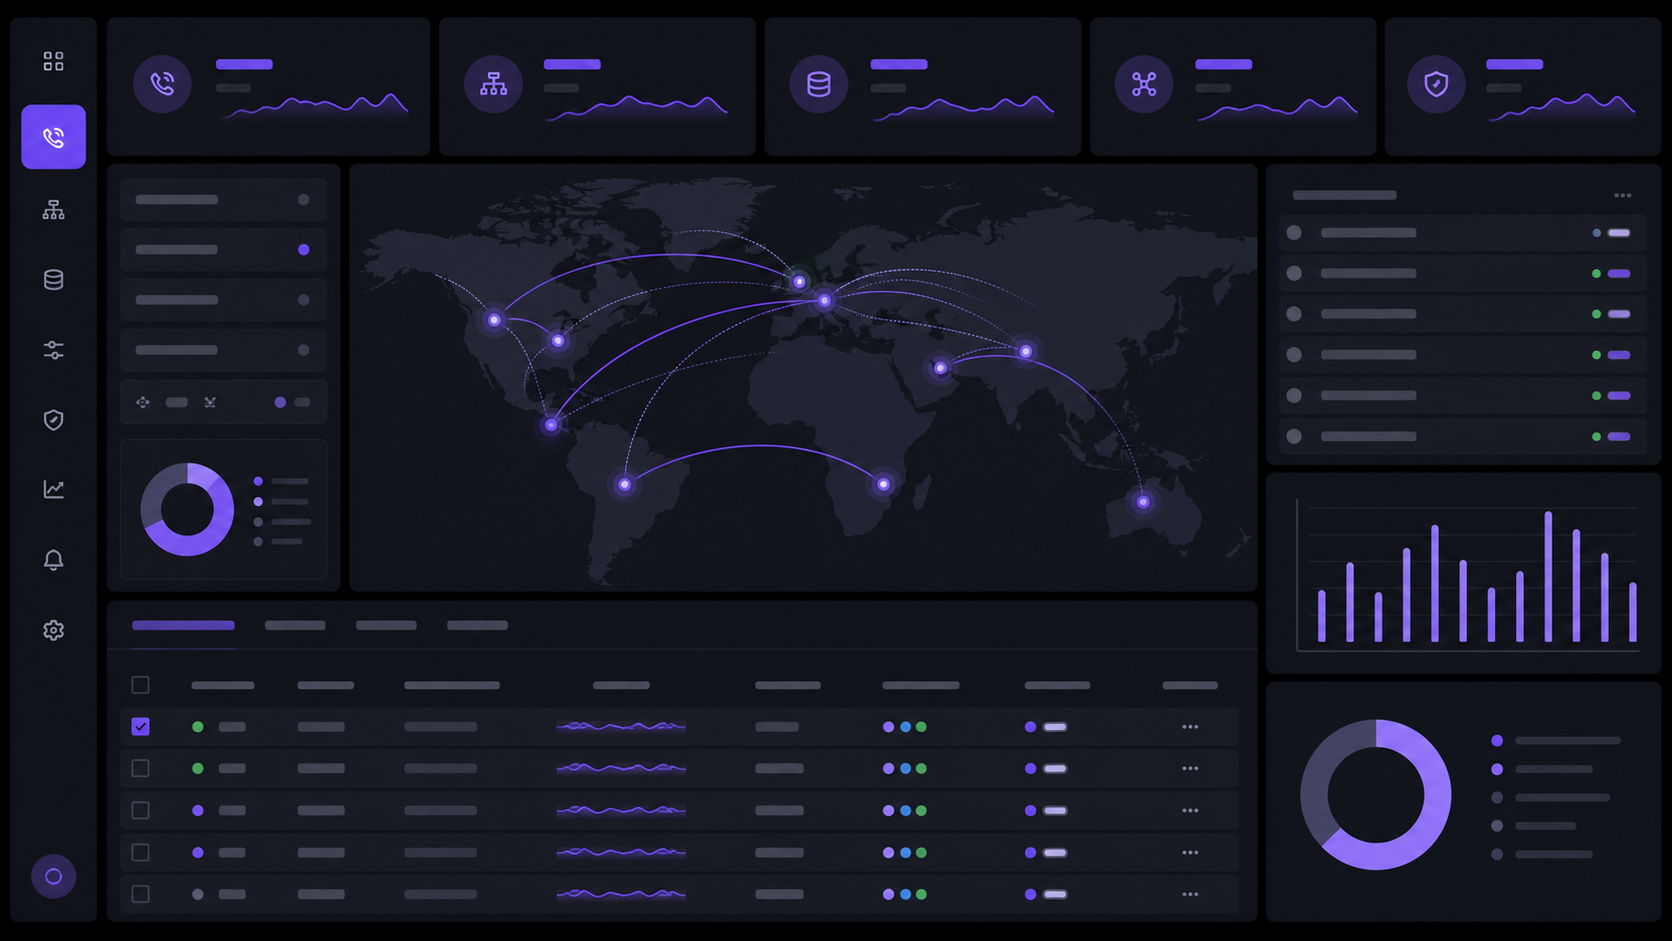
Task: Uncheck the checked checkbox in first table row
Action: pos(141,727)
